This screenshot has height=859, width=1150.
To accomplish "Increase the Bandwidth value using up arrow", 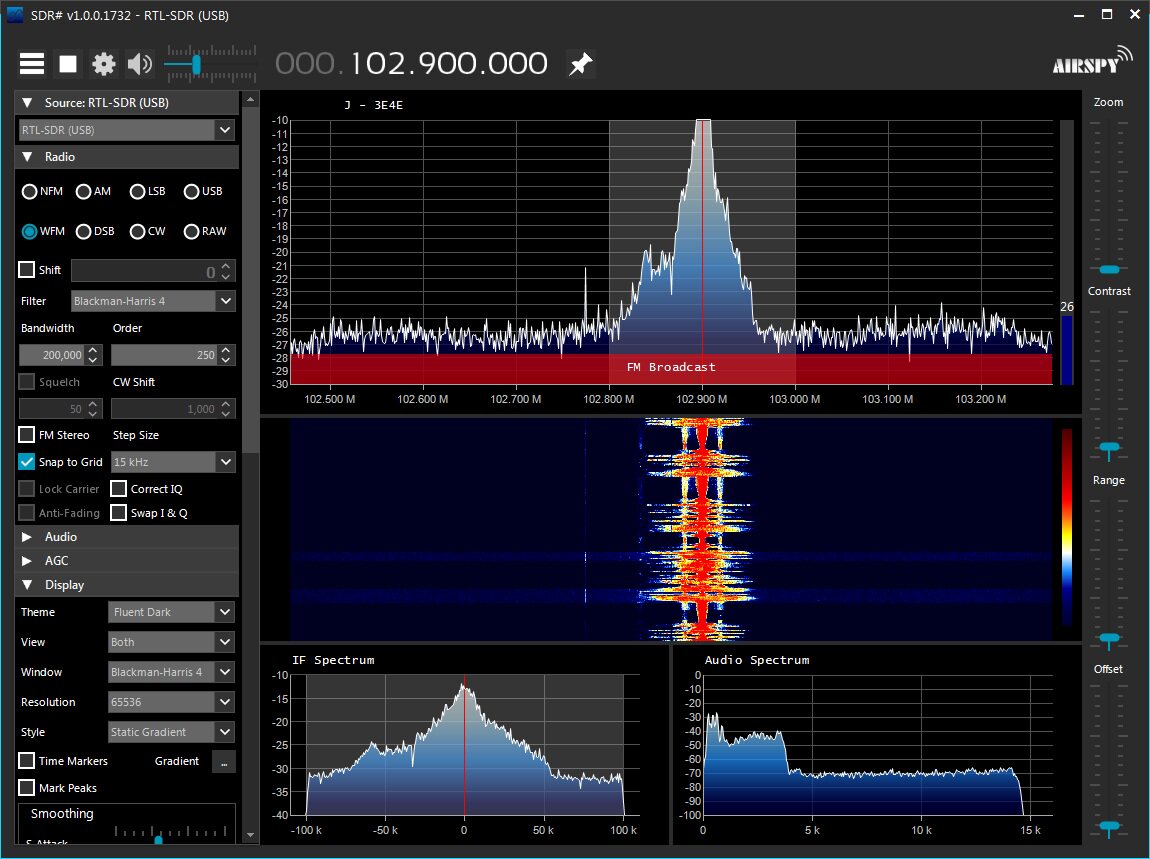I will click(94, 350).
